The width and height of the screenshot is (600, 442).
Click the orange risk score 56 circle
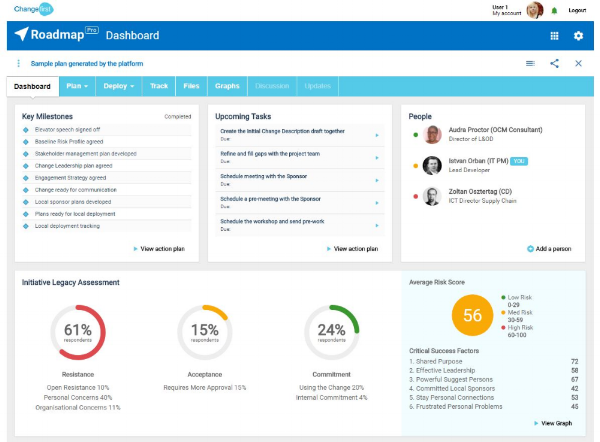coord(472,315)
